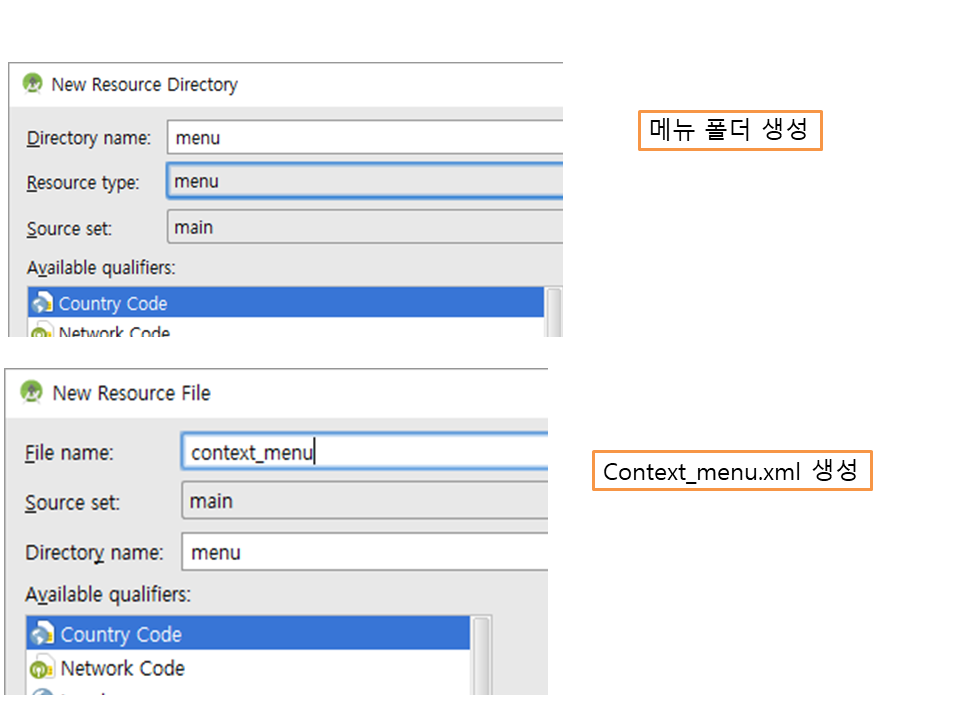
Task: Click Country Code icon in New Resource File list
Action: 43,634
